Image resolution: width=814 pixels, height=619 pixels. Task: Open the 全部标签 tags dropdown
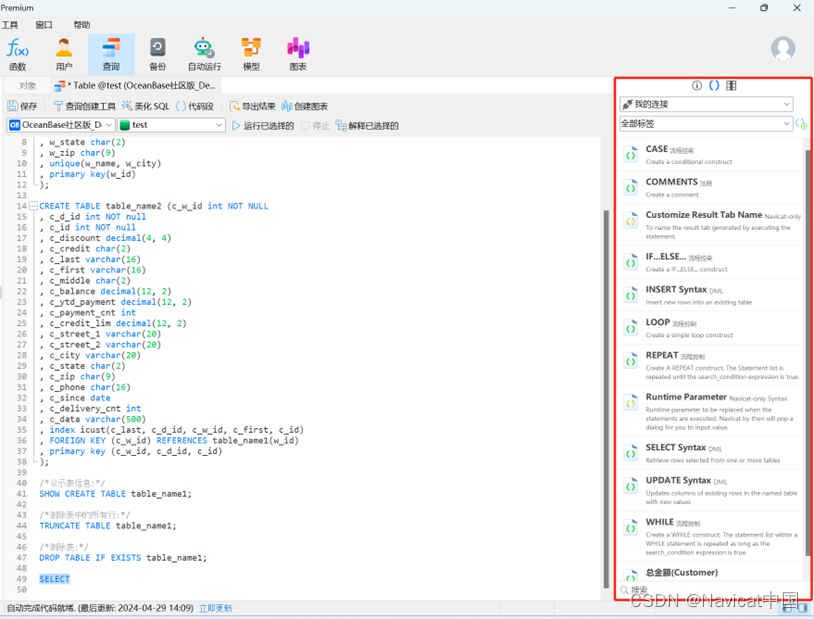(706, 124)
